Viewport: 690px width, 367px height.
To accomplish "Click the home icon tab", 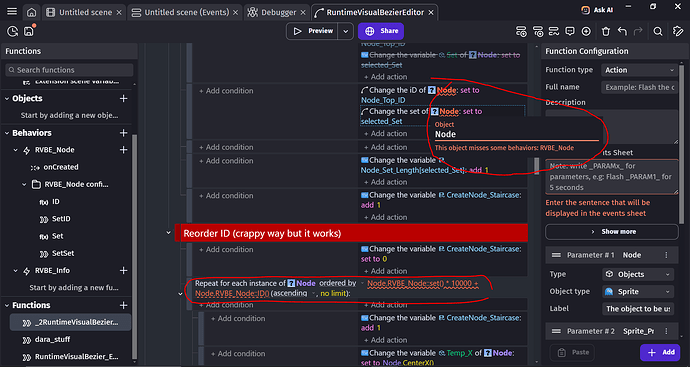I will coord(32,12).
